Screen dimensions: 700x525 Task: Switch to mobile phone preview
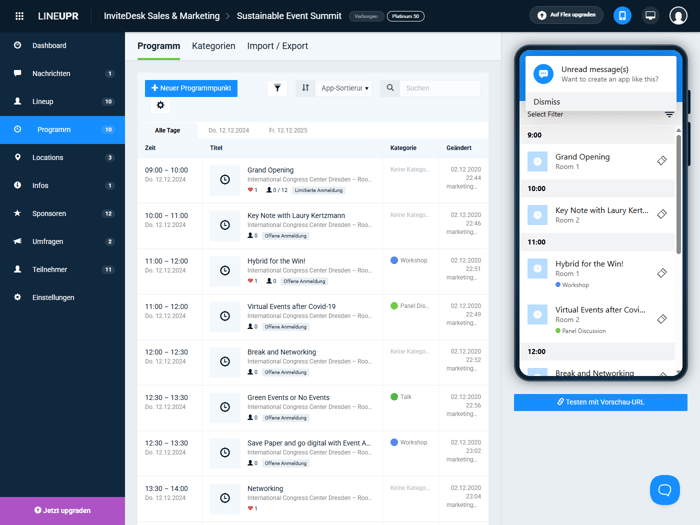[x=622, y=16]
